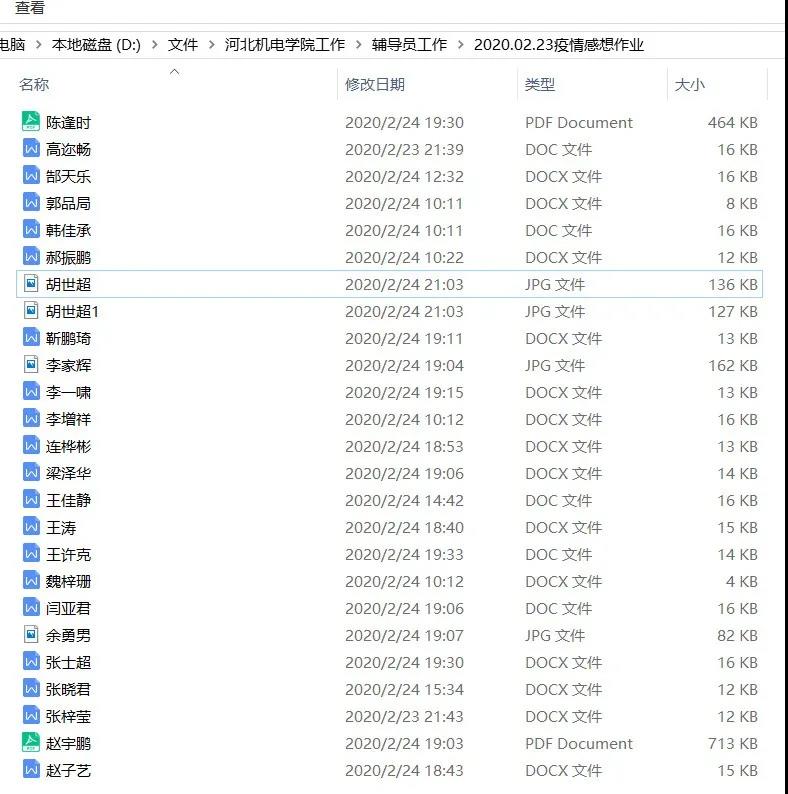Viewport: 788px width, 794px height.
Task: Select the file named 余勇男
Action: [68, 636]
